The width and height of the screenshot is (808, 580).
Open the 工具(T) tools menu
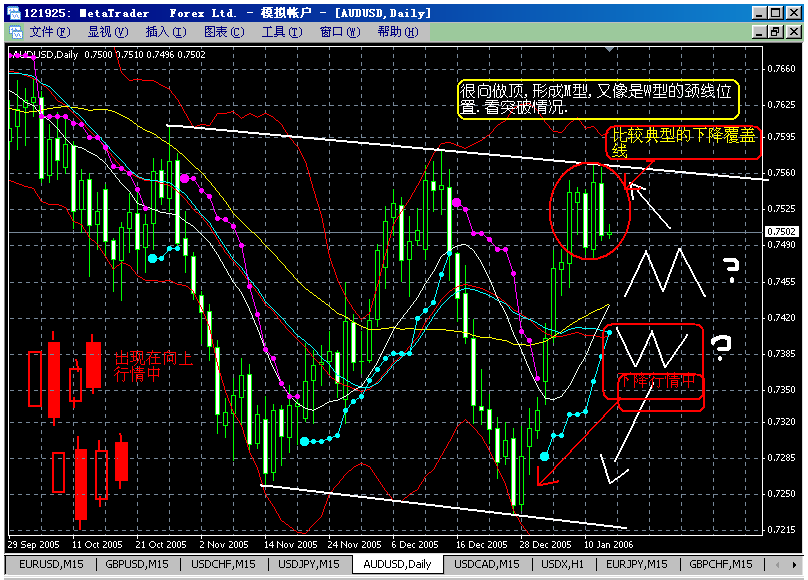click(x=282, y=32)
